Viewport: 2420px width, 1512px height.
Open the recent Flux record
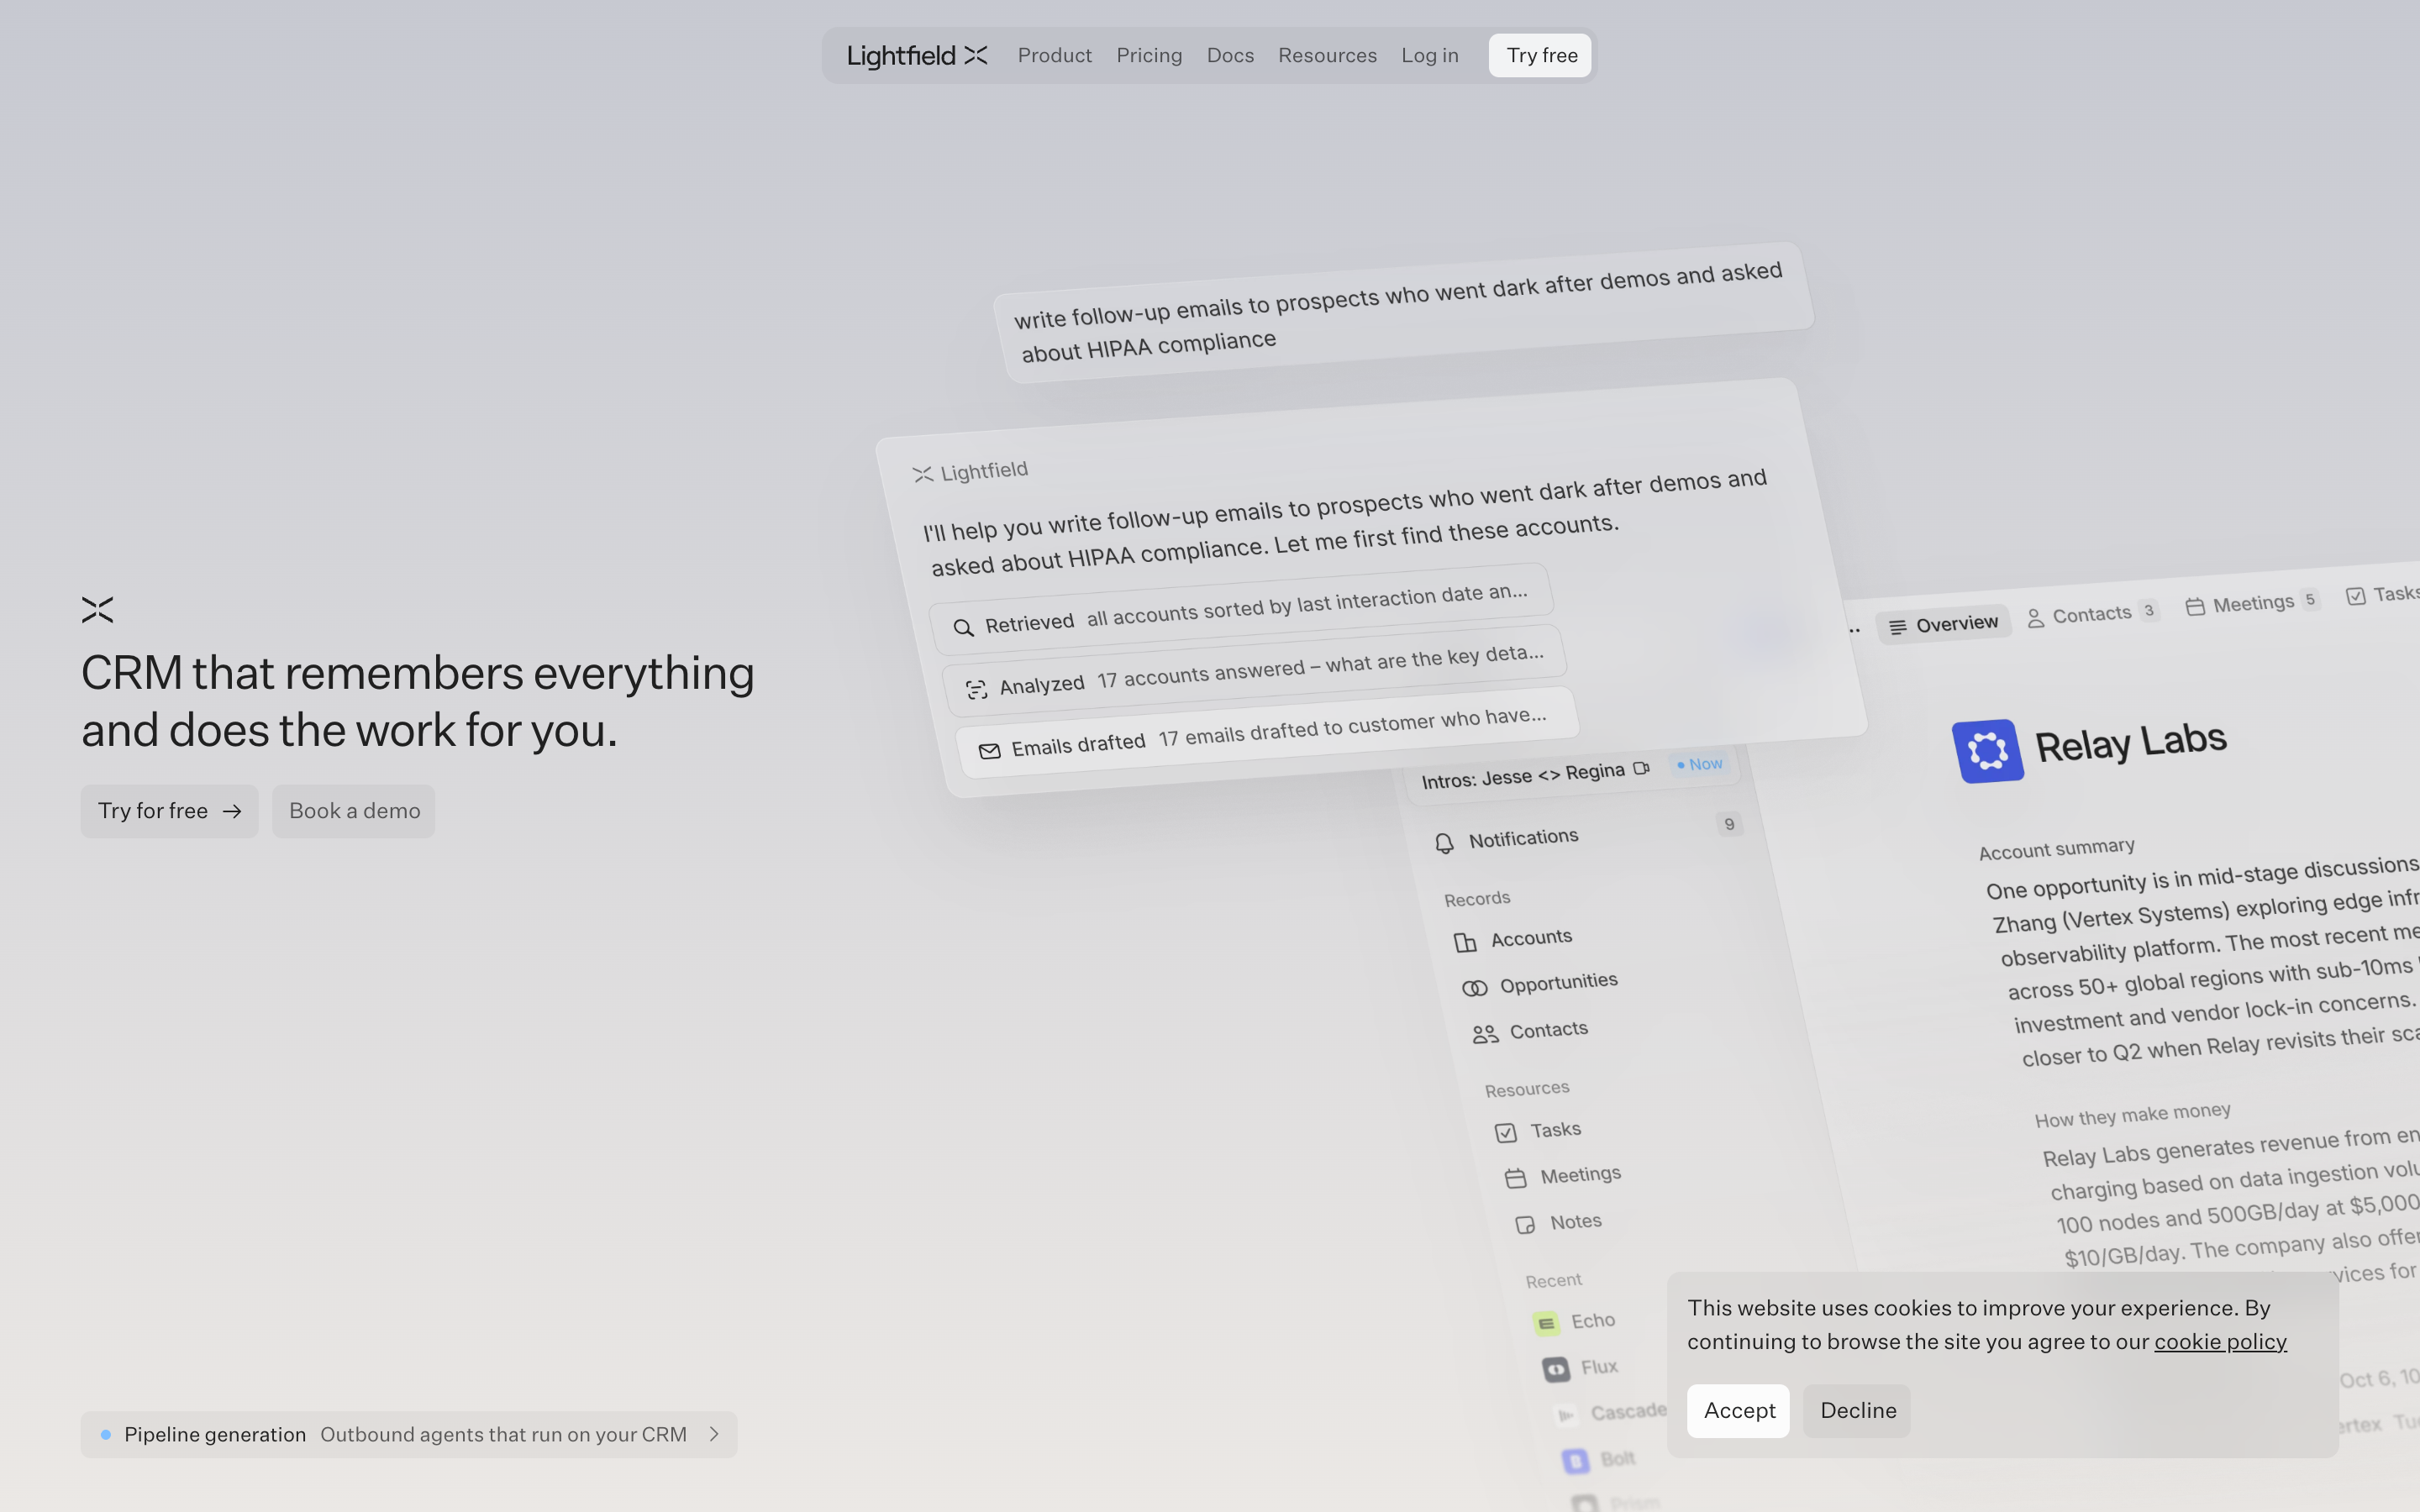point(1598,1366)
